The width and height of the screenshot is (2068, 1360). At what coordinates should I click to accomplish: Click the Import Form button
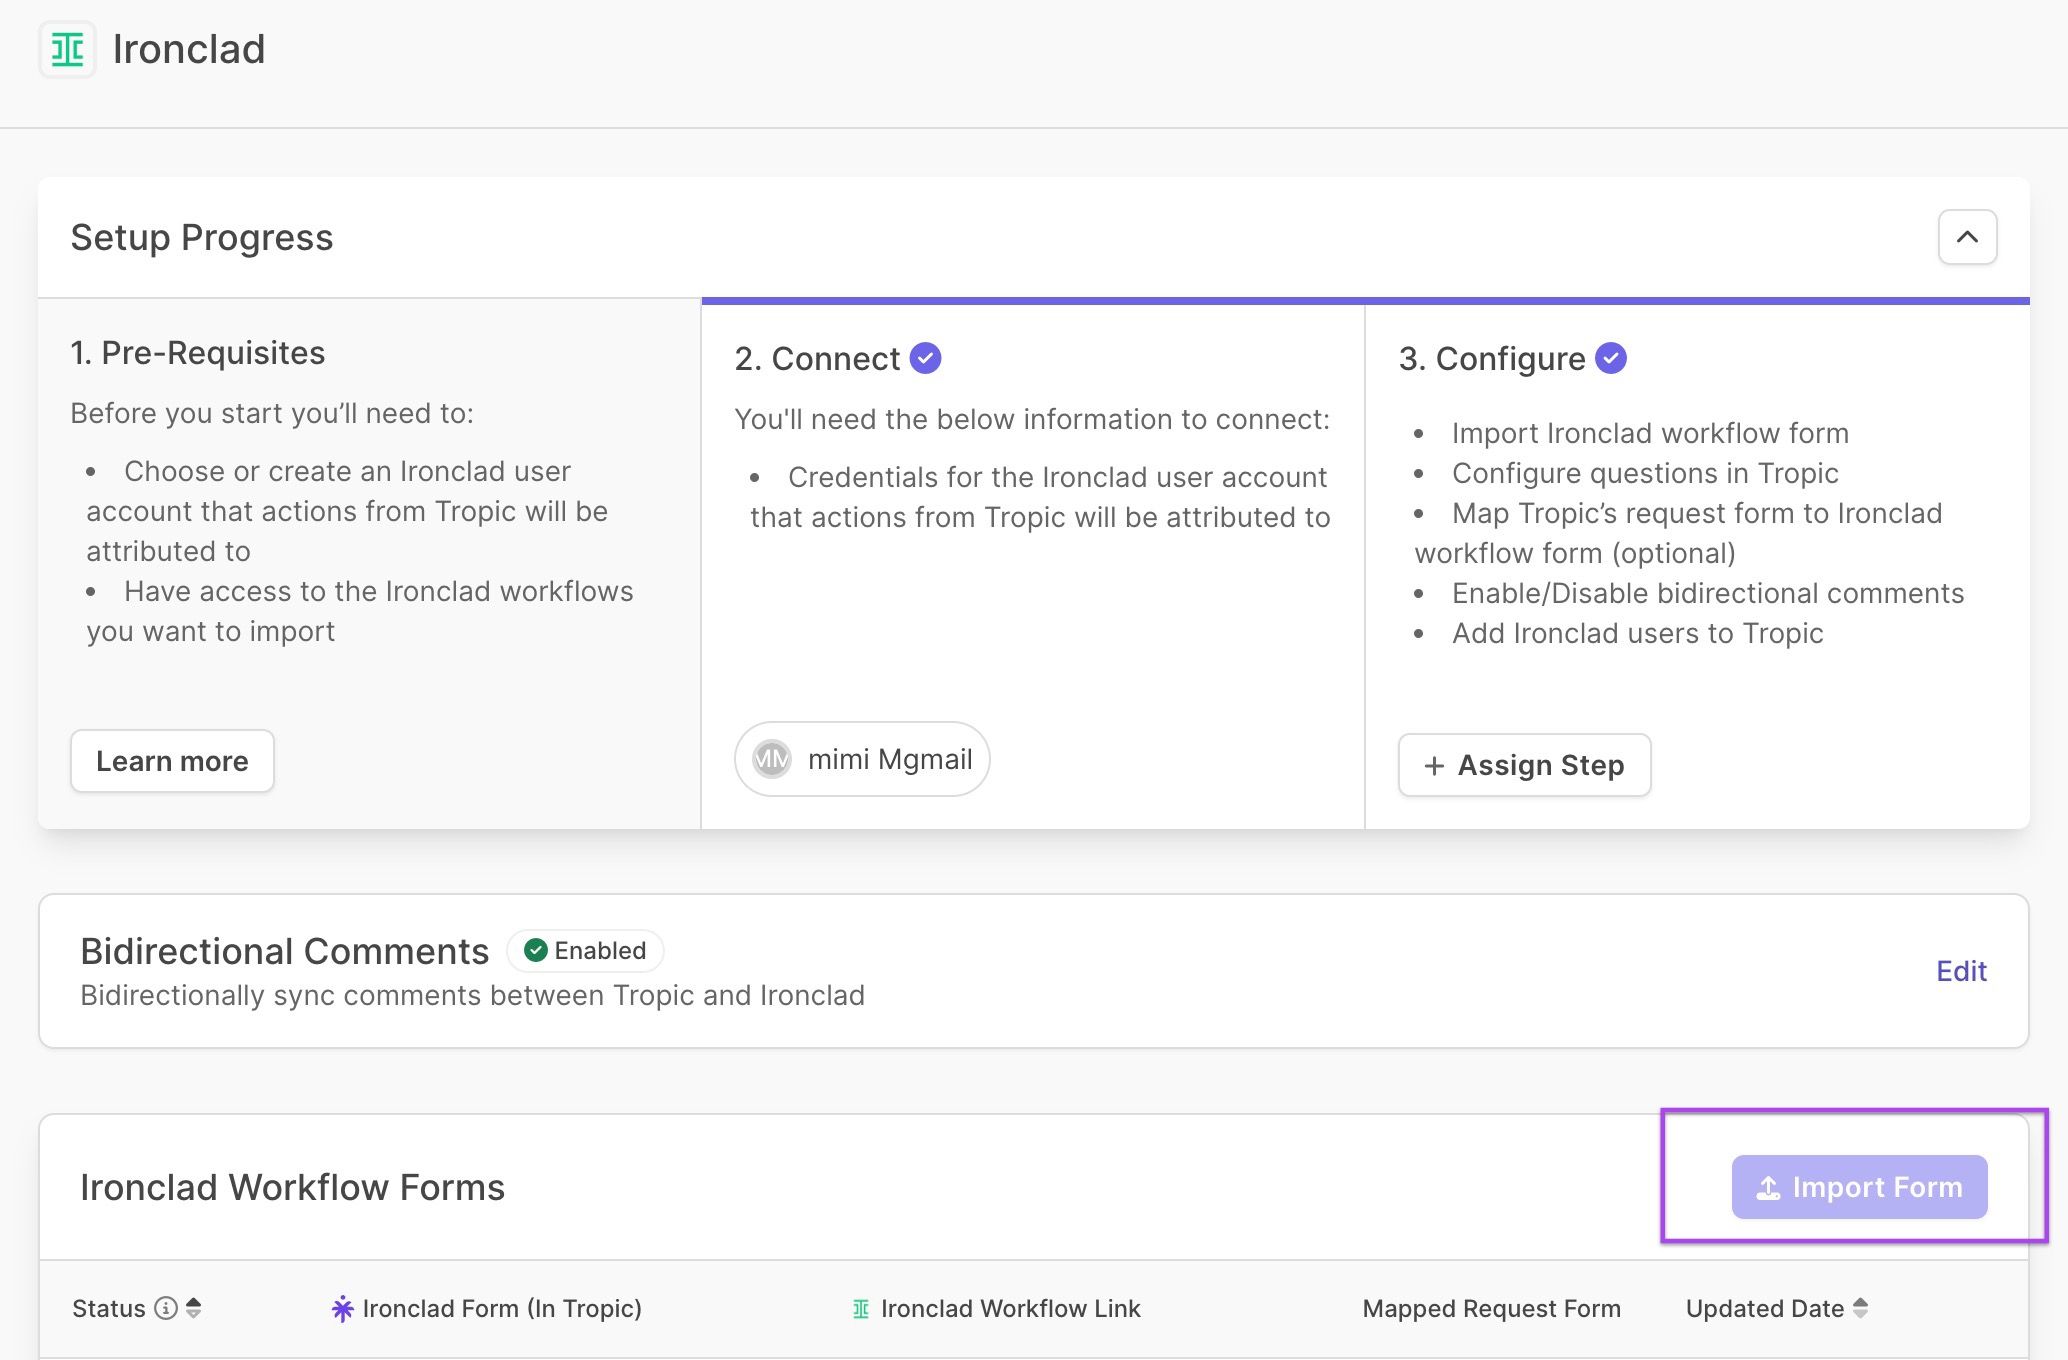1859,1187
